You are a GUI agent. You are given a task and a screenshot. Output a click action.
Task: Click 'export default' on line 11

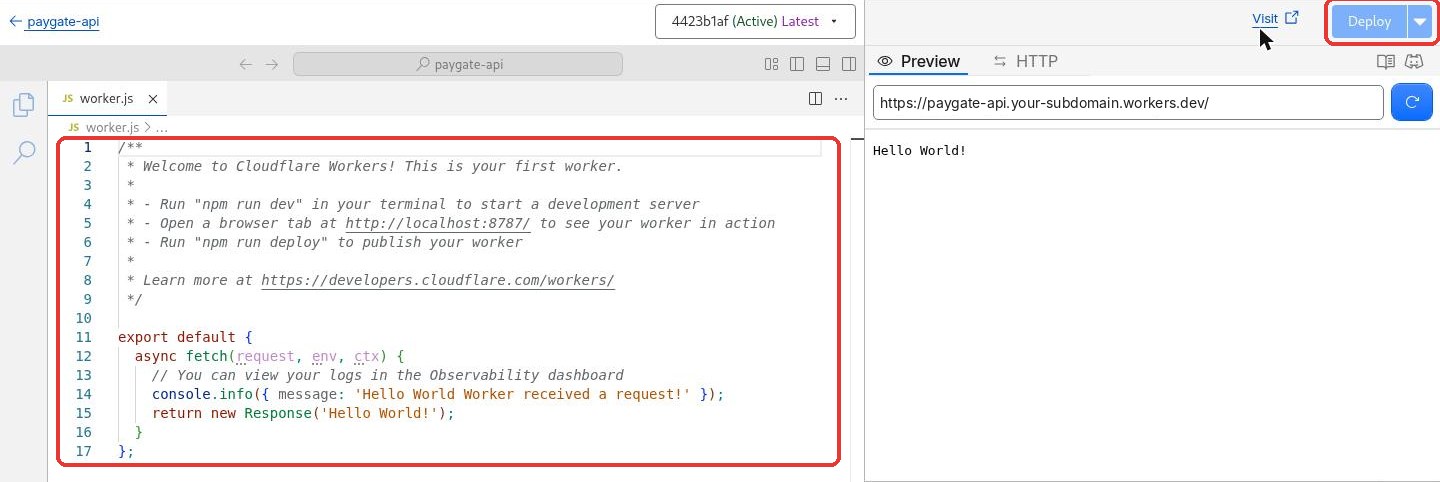[177, 337]
